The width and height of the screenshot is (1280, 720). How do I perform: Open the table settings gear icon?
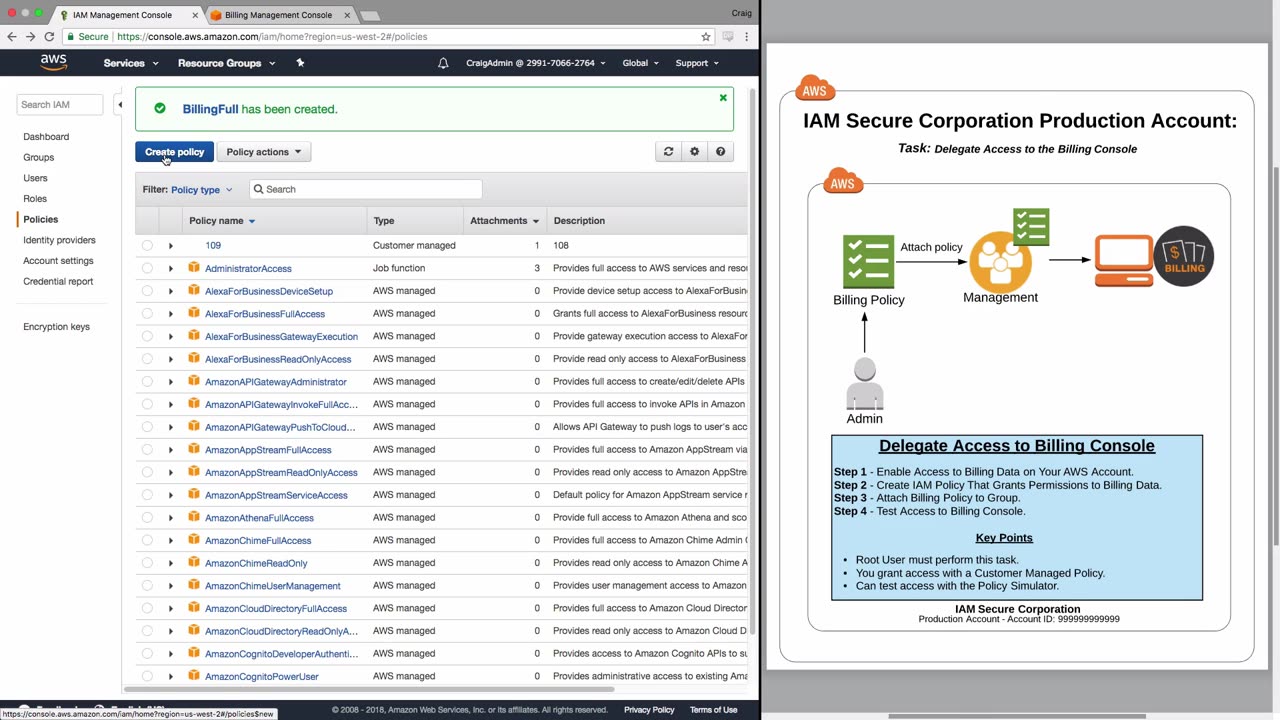point(695,152)
